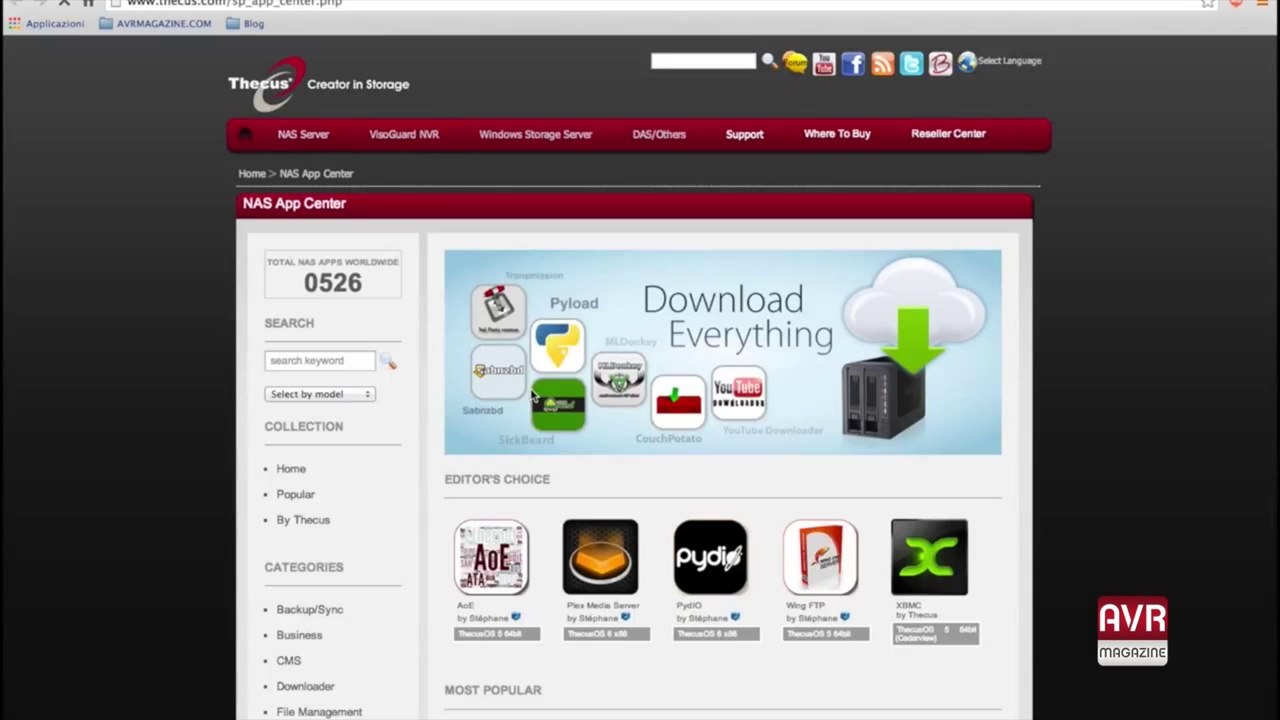
Task: Open the AVRMAGAZINE.COM bookmark folder
Action: (x=155, y=23)
